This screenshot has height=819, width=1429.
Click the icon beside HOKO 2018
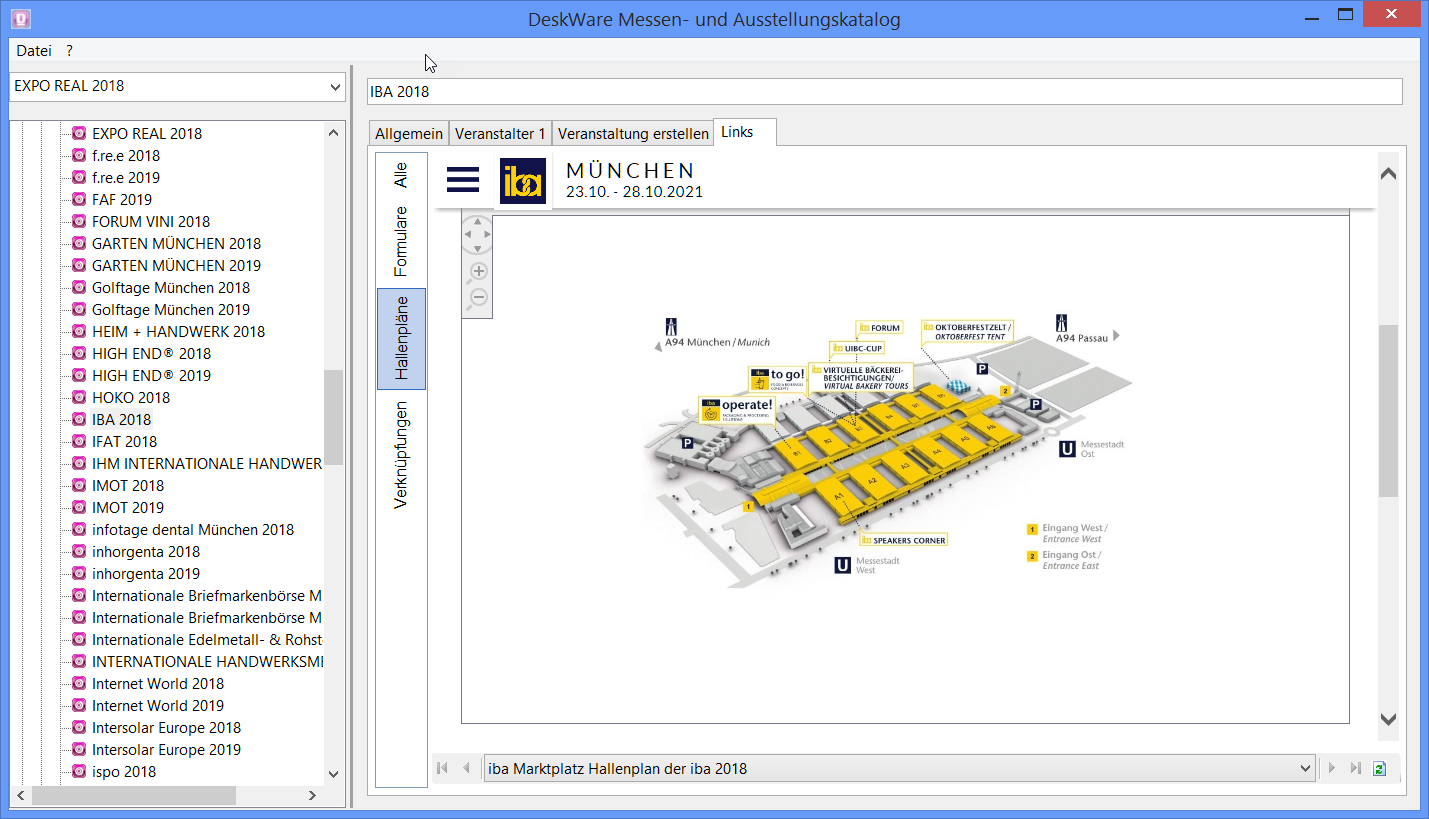pyautogui.click(x=79, y=397)
